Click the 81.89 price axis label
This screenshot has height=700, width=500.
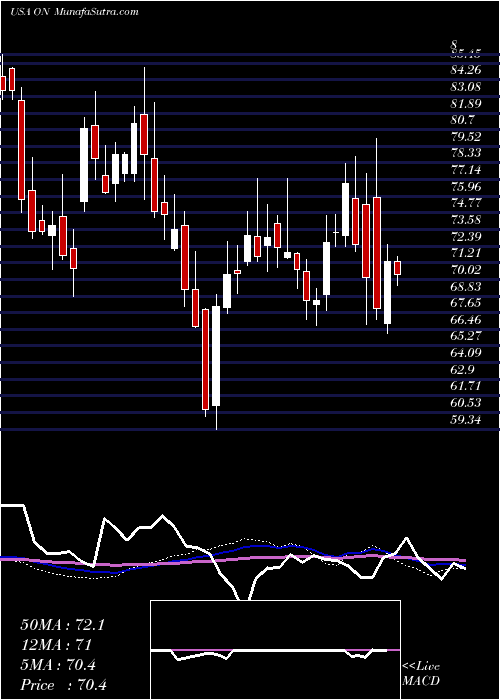tap(466, 104)
